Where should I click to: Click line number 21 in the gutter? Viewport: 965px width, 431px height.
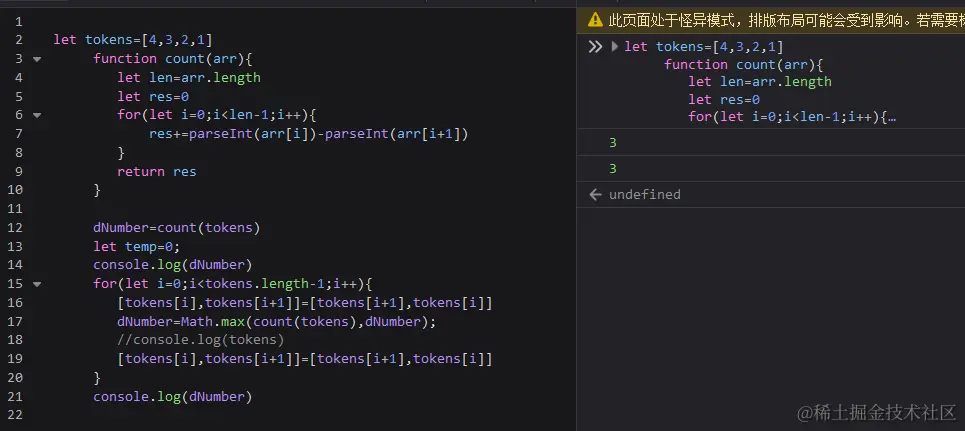tap(15, 397)
